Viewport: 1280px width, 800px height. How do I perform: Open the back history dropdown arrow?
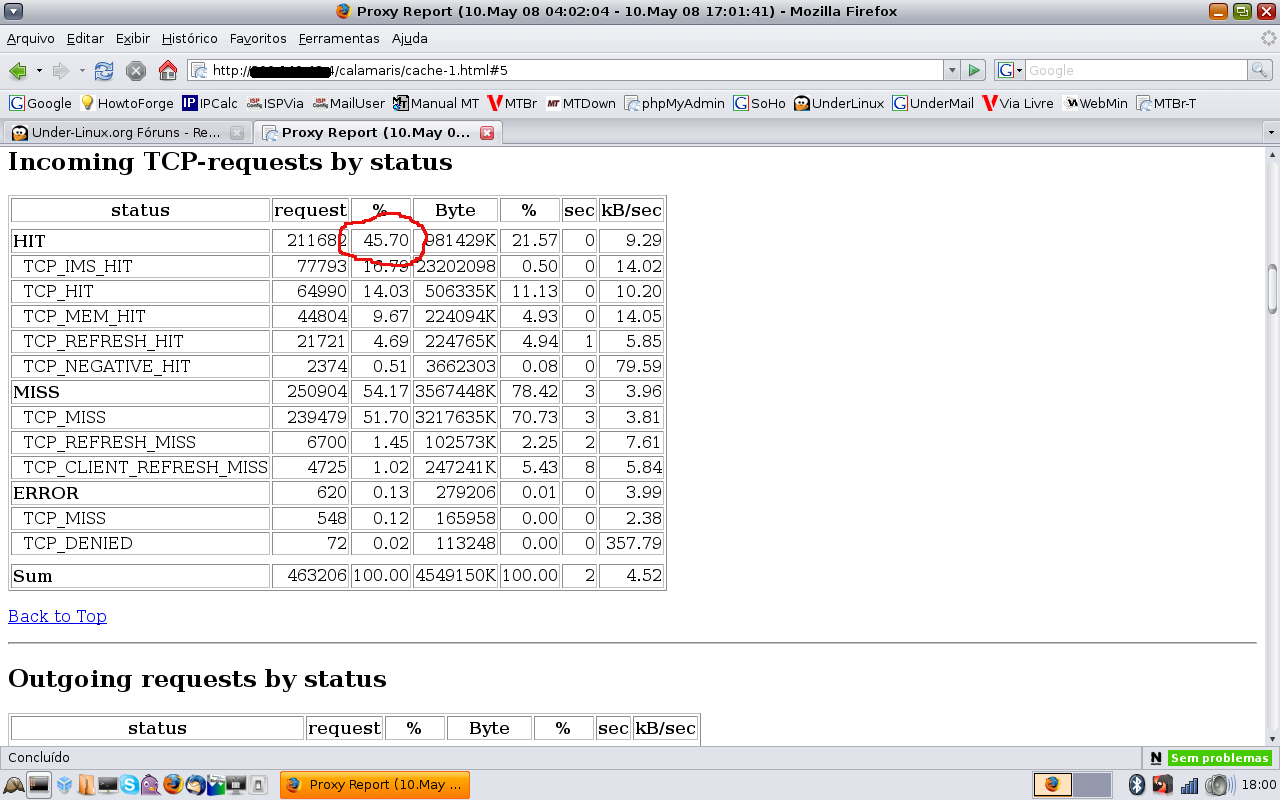pos(39,71)
